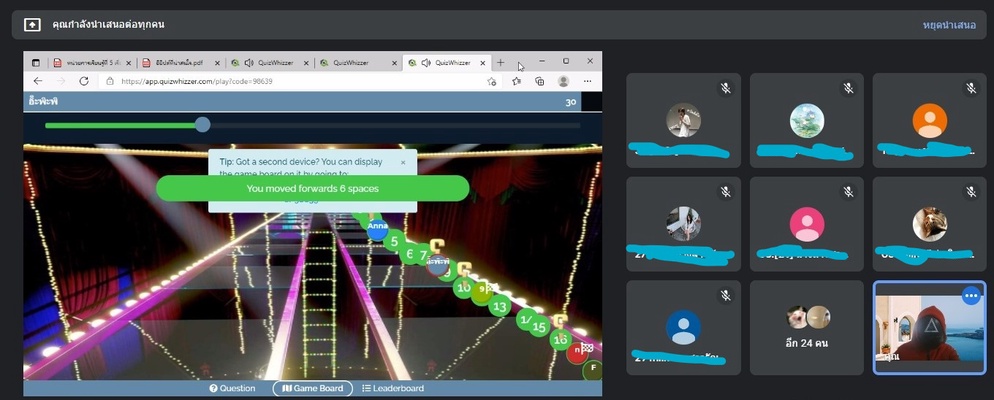This screenshot has height=400, width=994.
Task: Click the คุณกำลังนำเสนอต่อทุกคน banner text
Action: pos(108,25)
